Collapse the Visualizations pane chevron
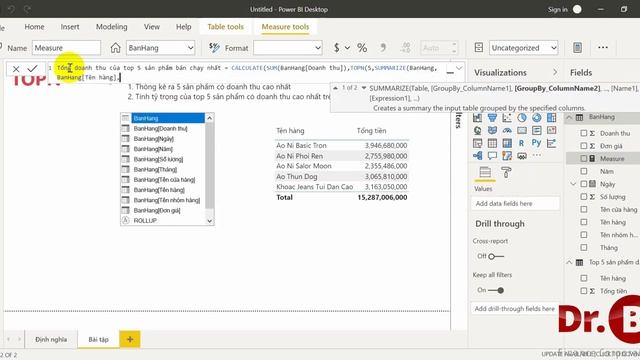The height and width of the screenshot is (360, 640). tap(555, 72)
